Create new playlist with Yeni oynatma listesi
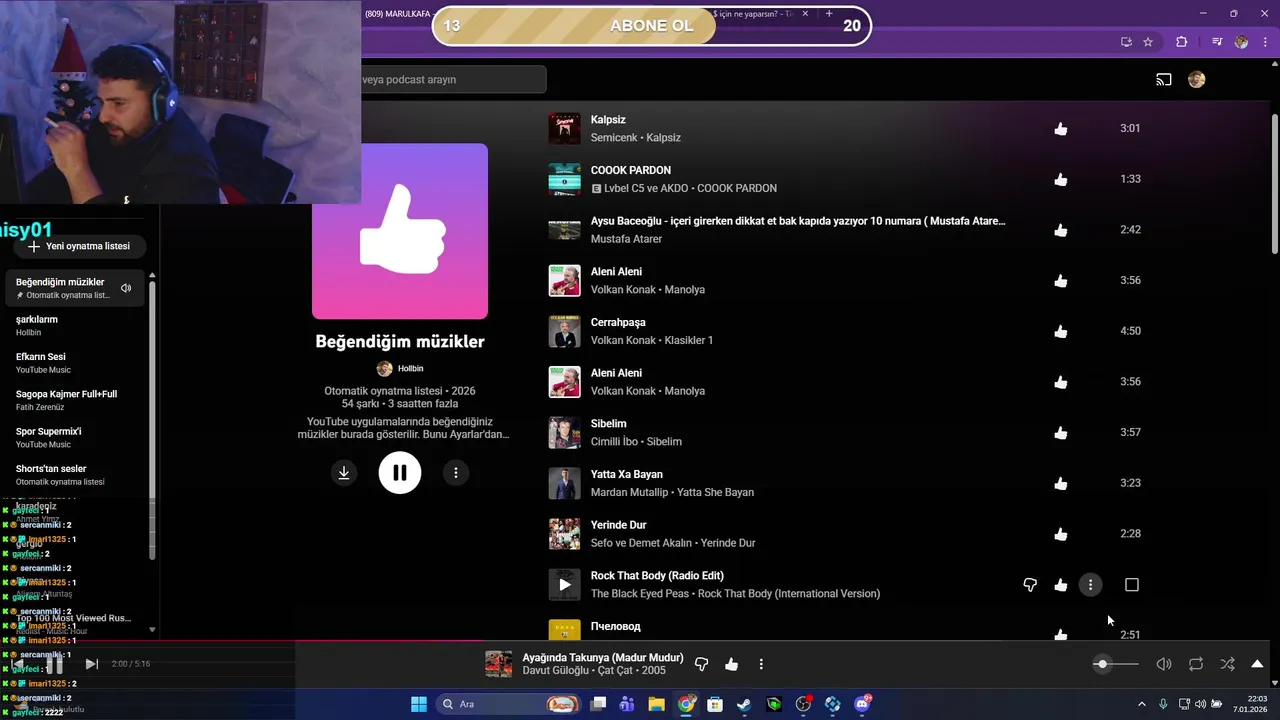 [x=79, y=246]
